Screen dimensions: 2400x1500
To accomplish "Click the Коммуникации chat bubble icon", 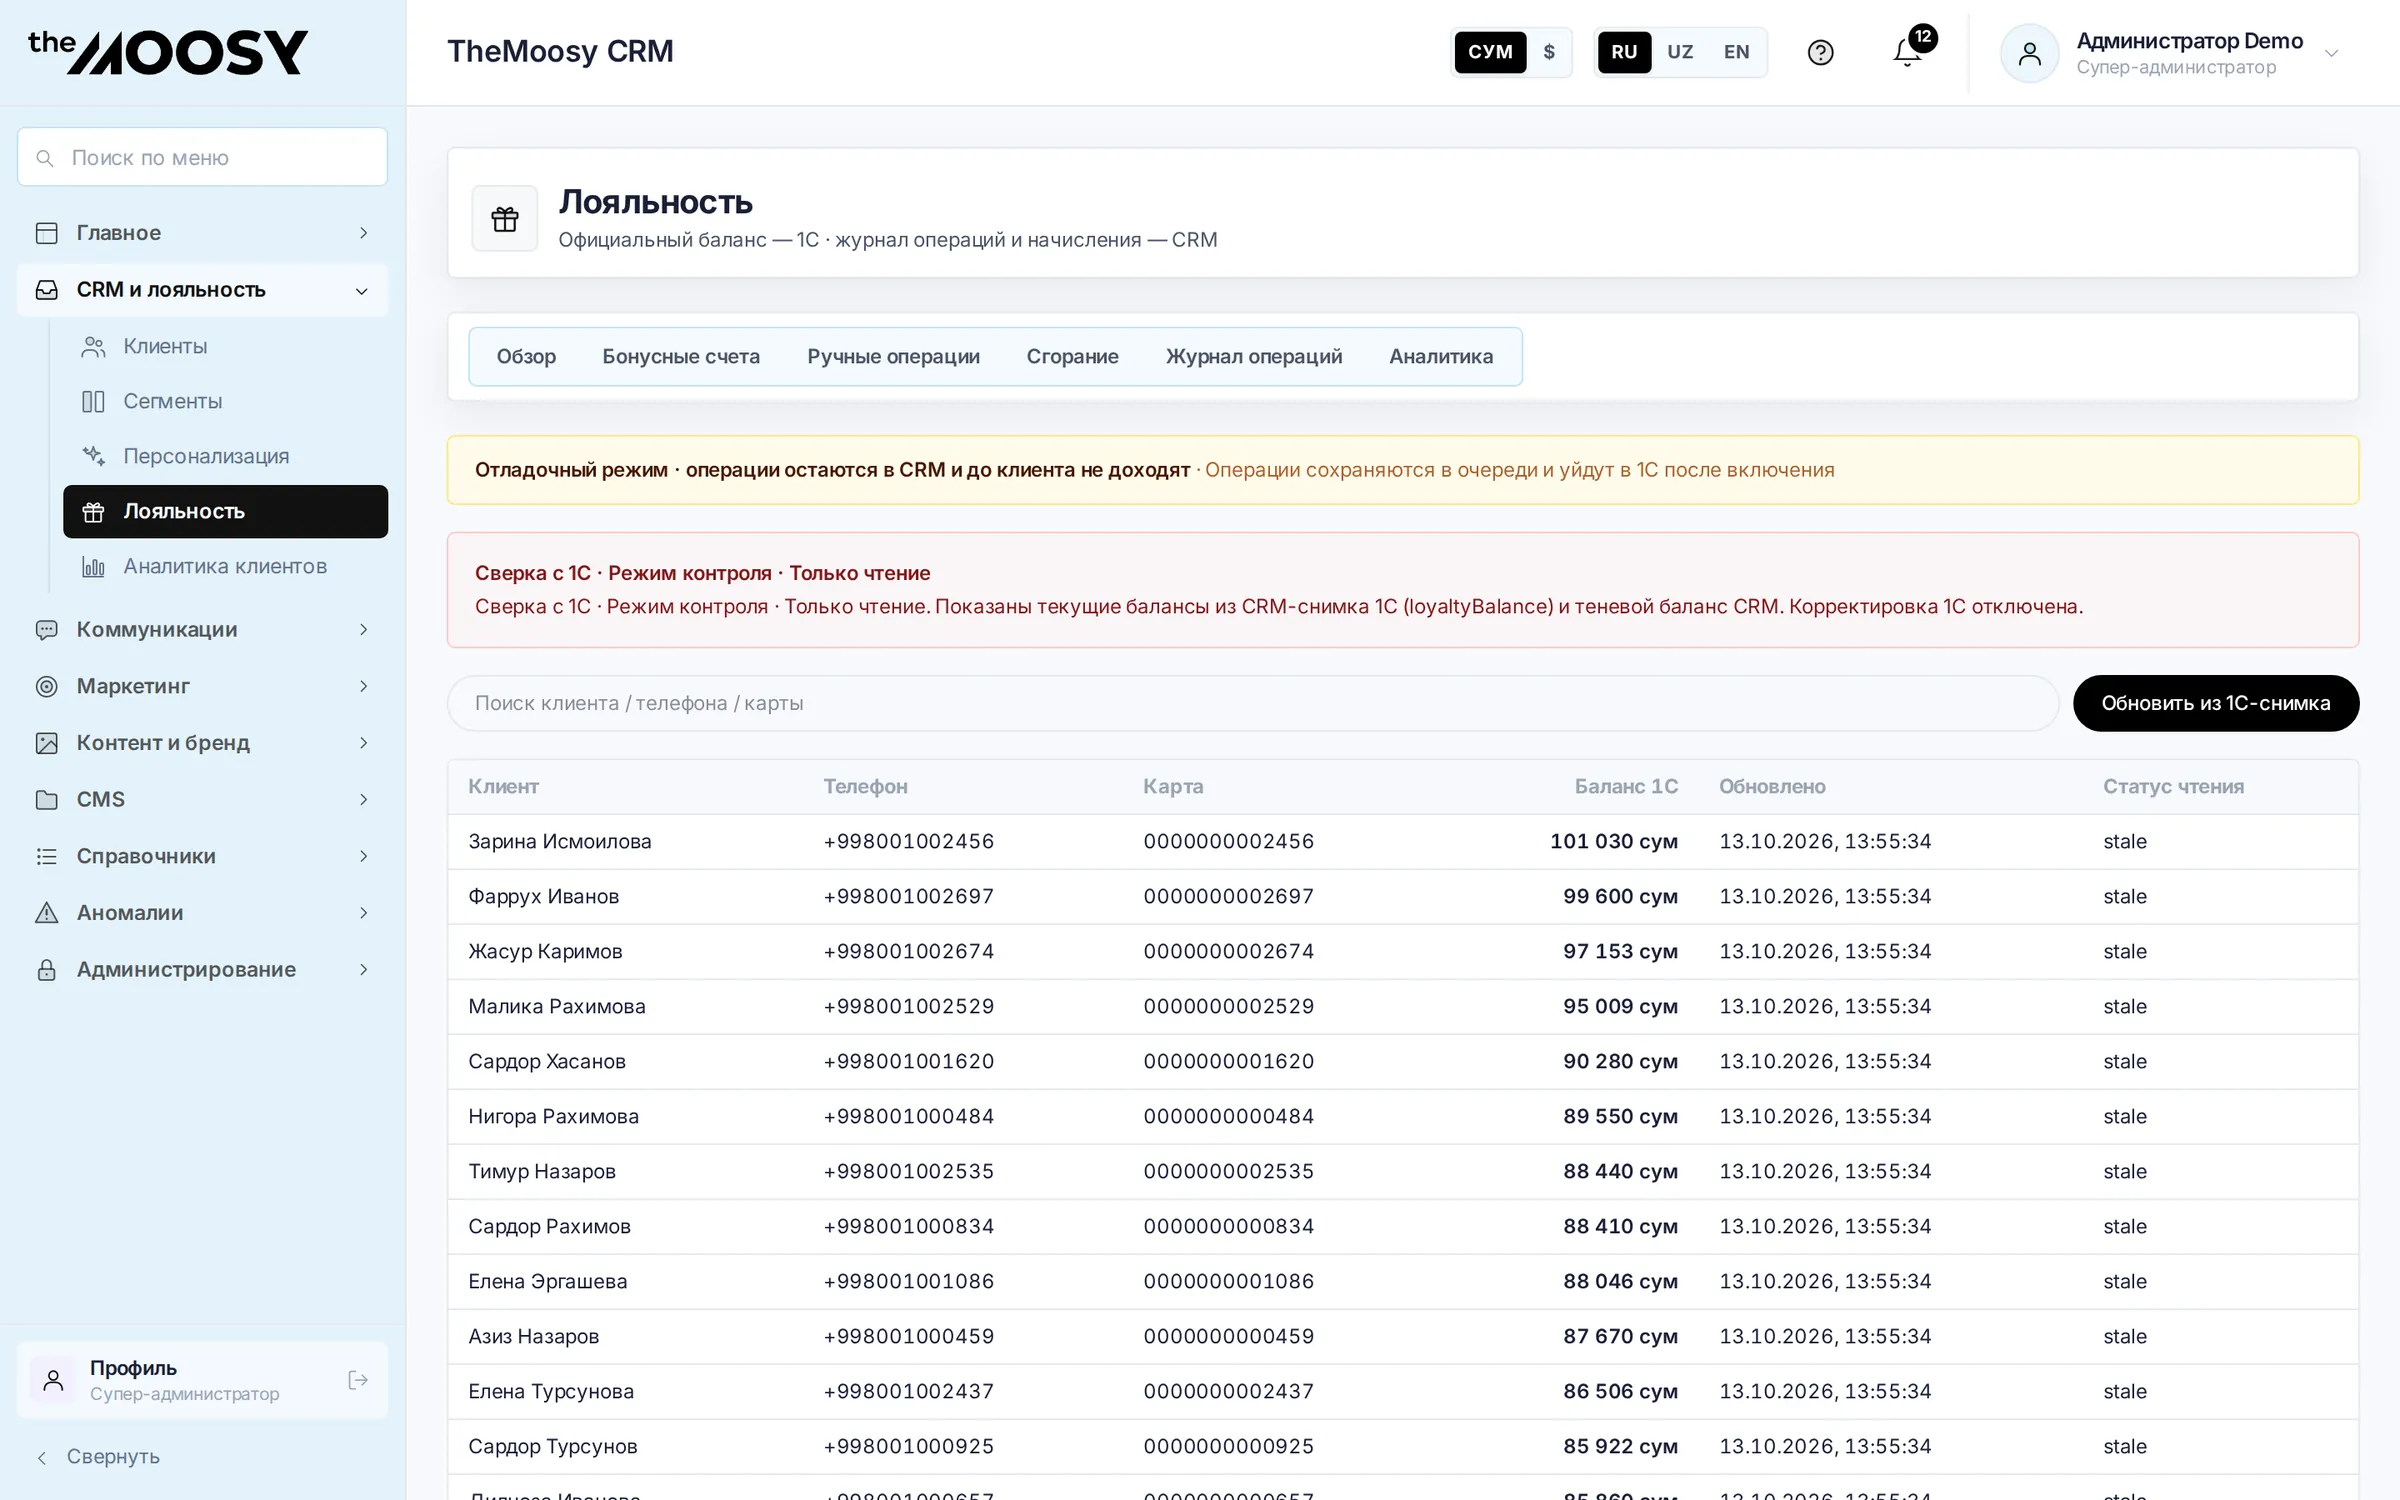I will [47, 630].
